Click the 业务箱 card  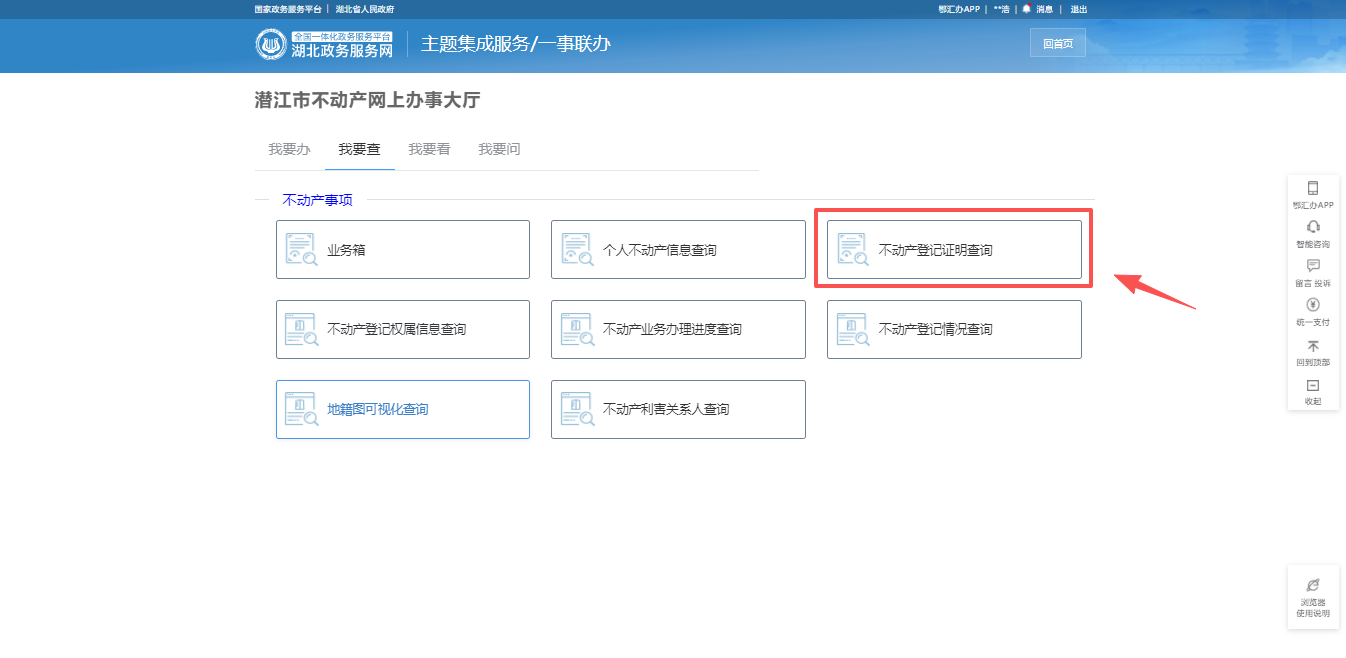(402, 250)
